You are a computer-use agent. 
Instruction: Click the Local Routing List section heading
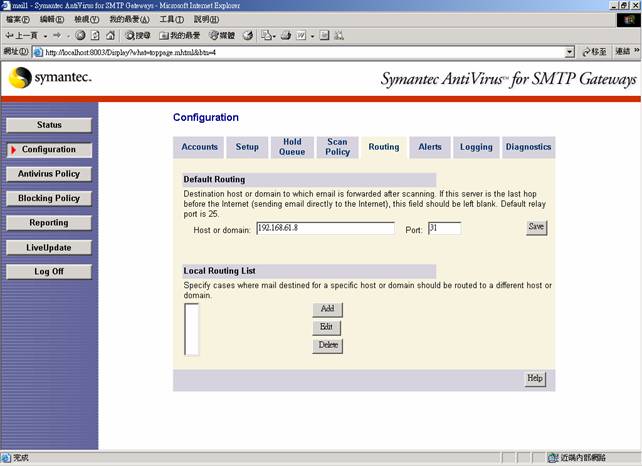coord(219,271)
